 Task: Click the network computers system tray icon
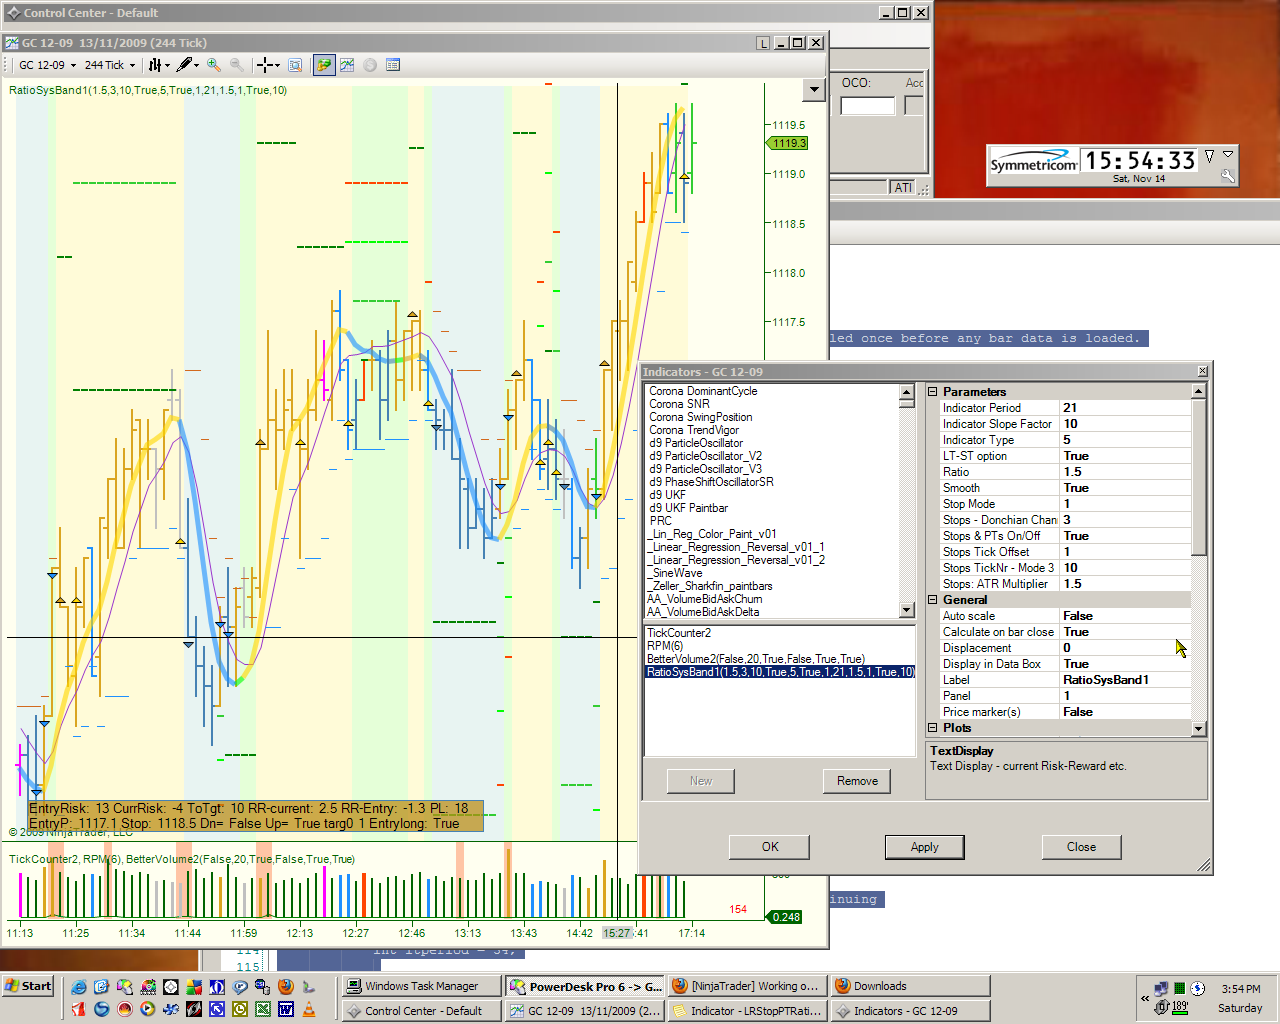pos(1161,989)
